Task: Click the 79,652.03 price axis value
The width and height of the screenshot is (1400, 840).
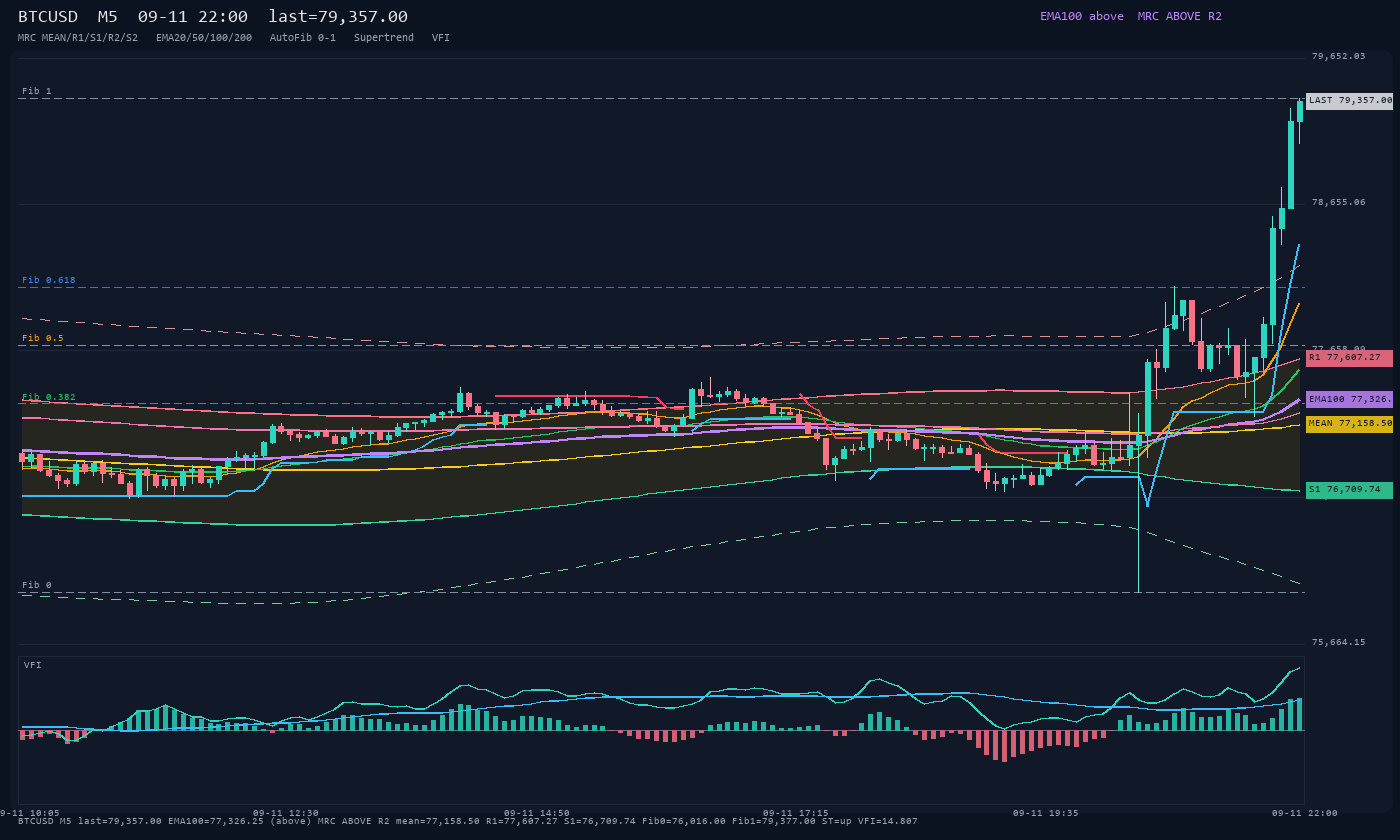Action: click(1338, 56)
